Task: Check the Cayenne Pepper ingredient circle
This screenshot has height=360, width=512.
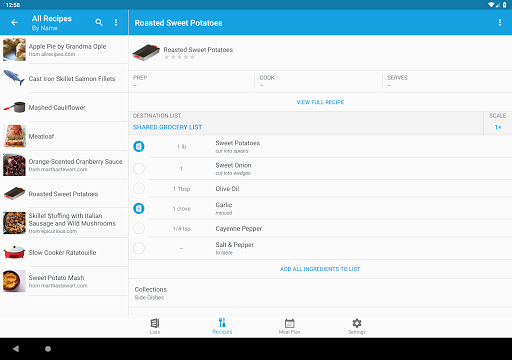Action: (x=139, y=228)
